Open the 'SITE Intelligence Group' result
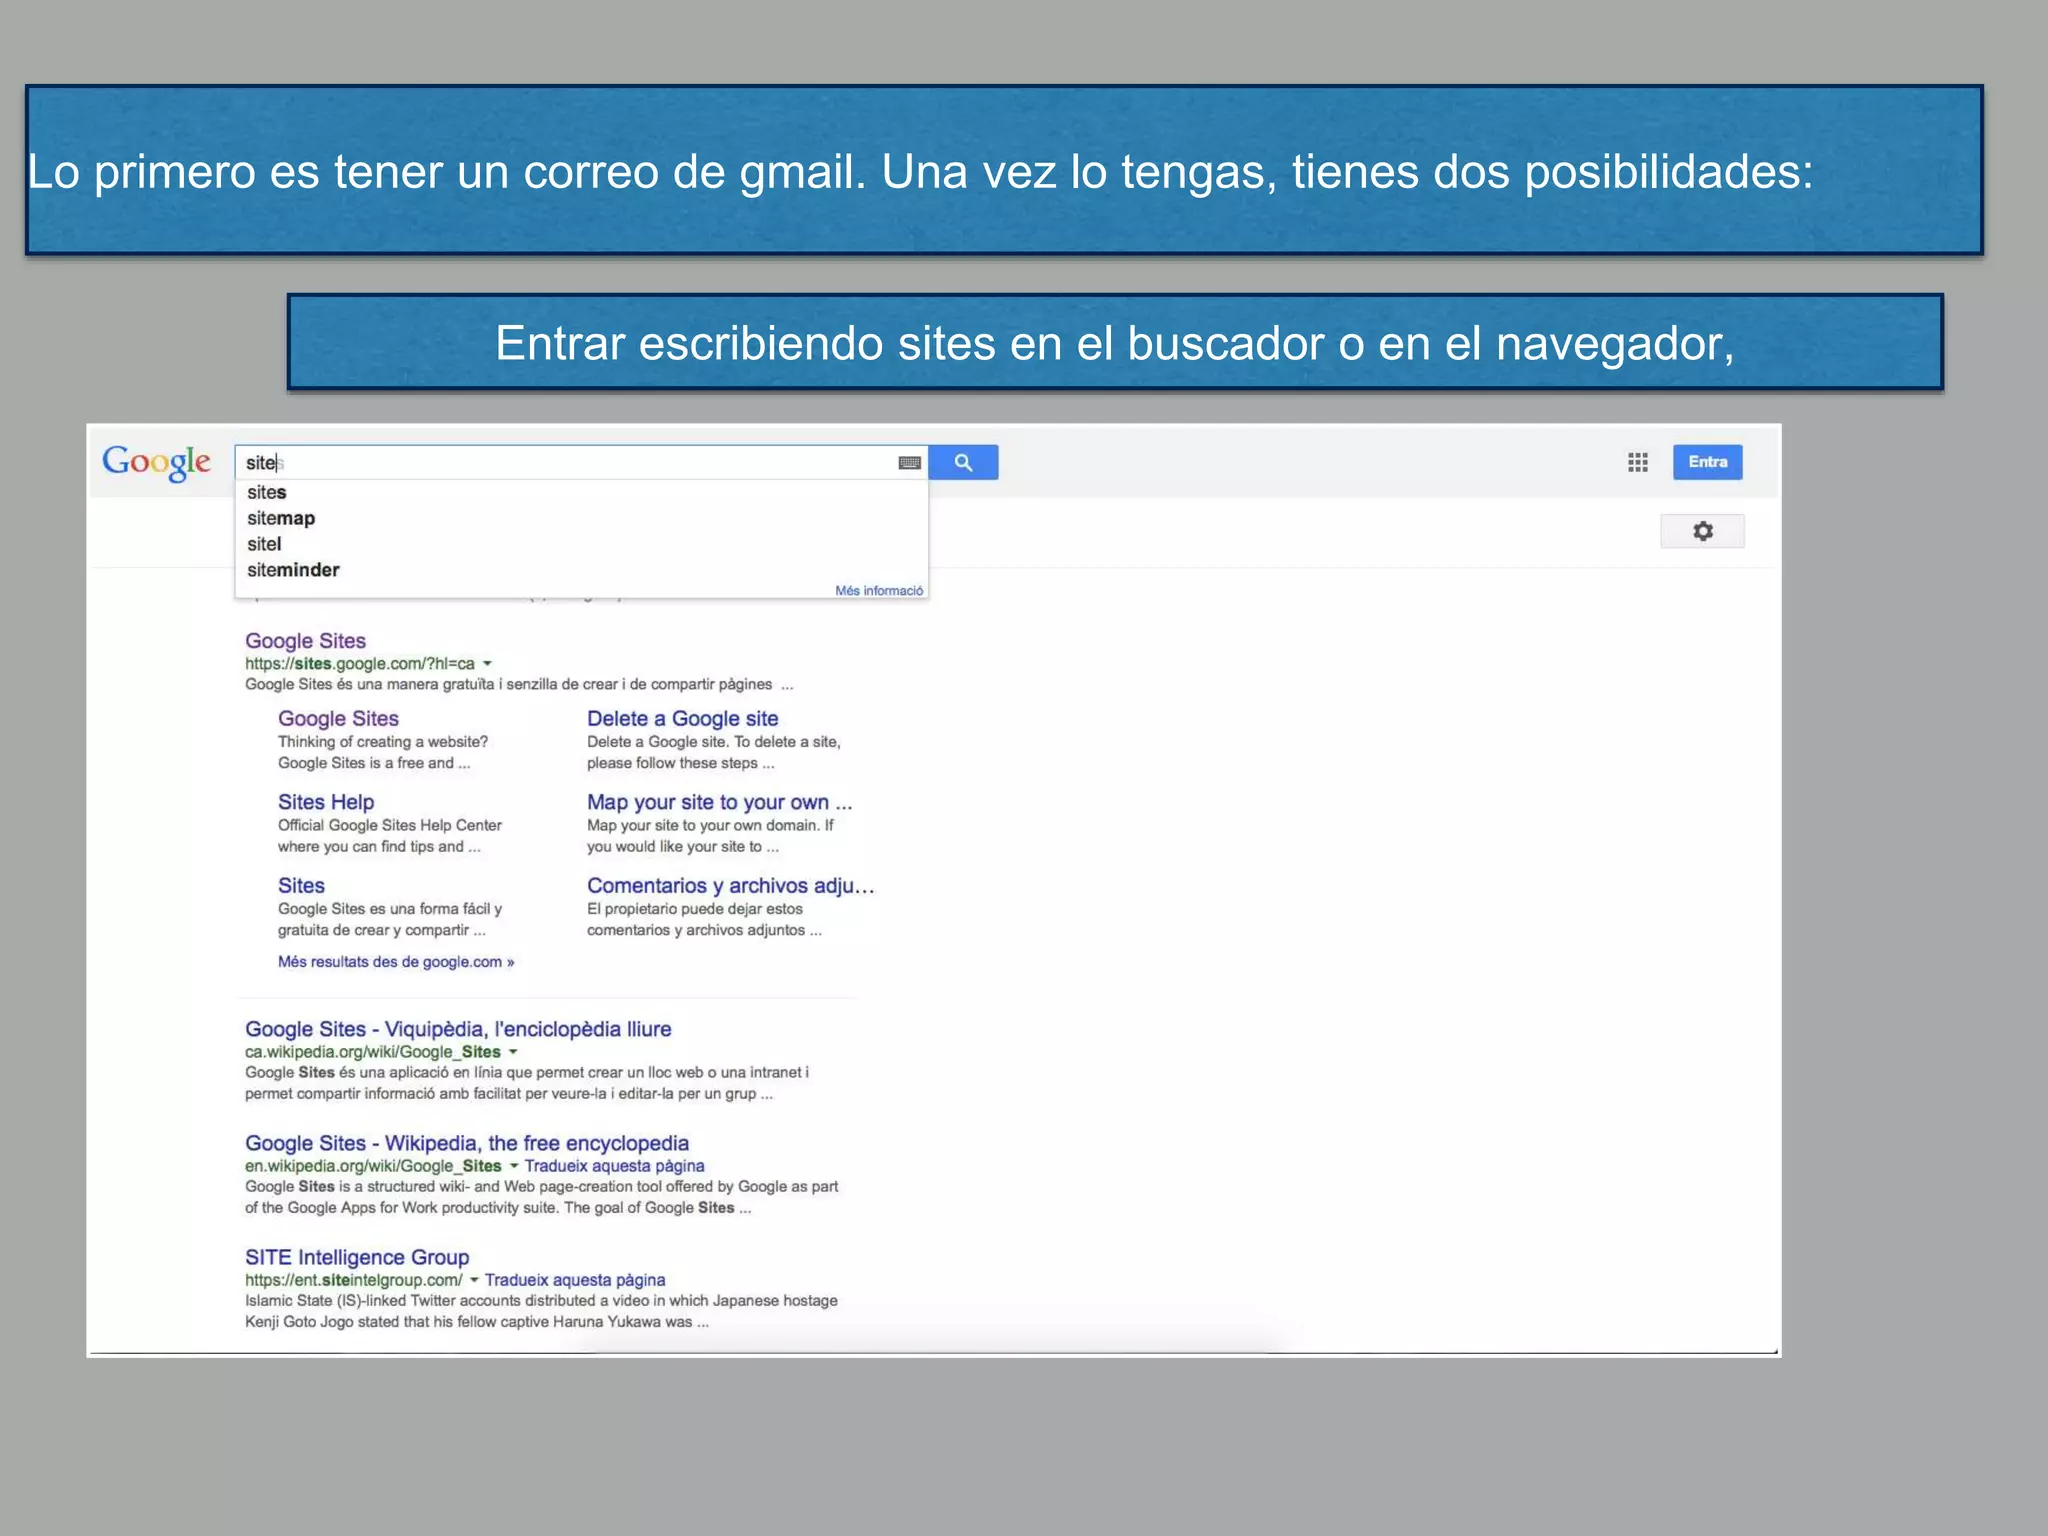 357,1257
